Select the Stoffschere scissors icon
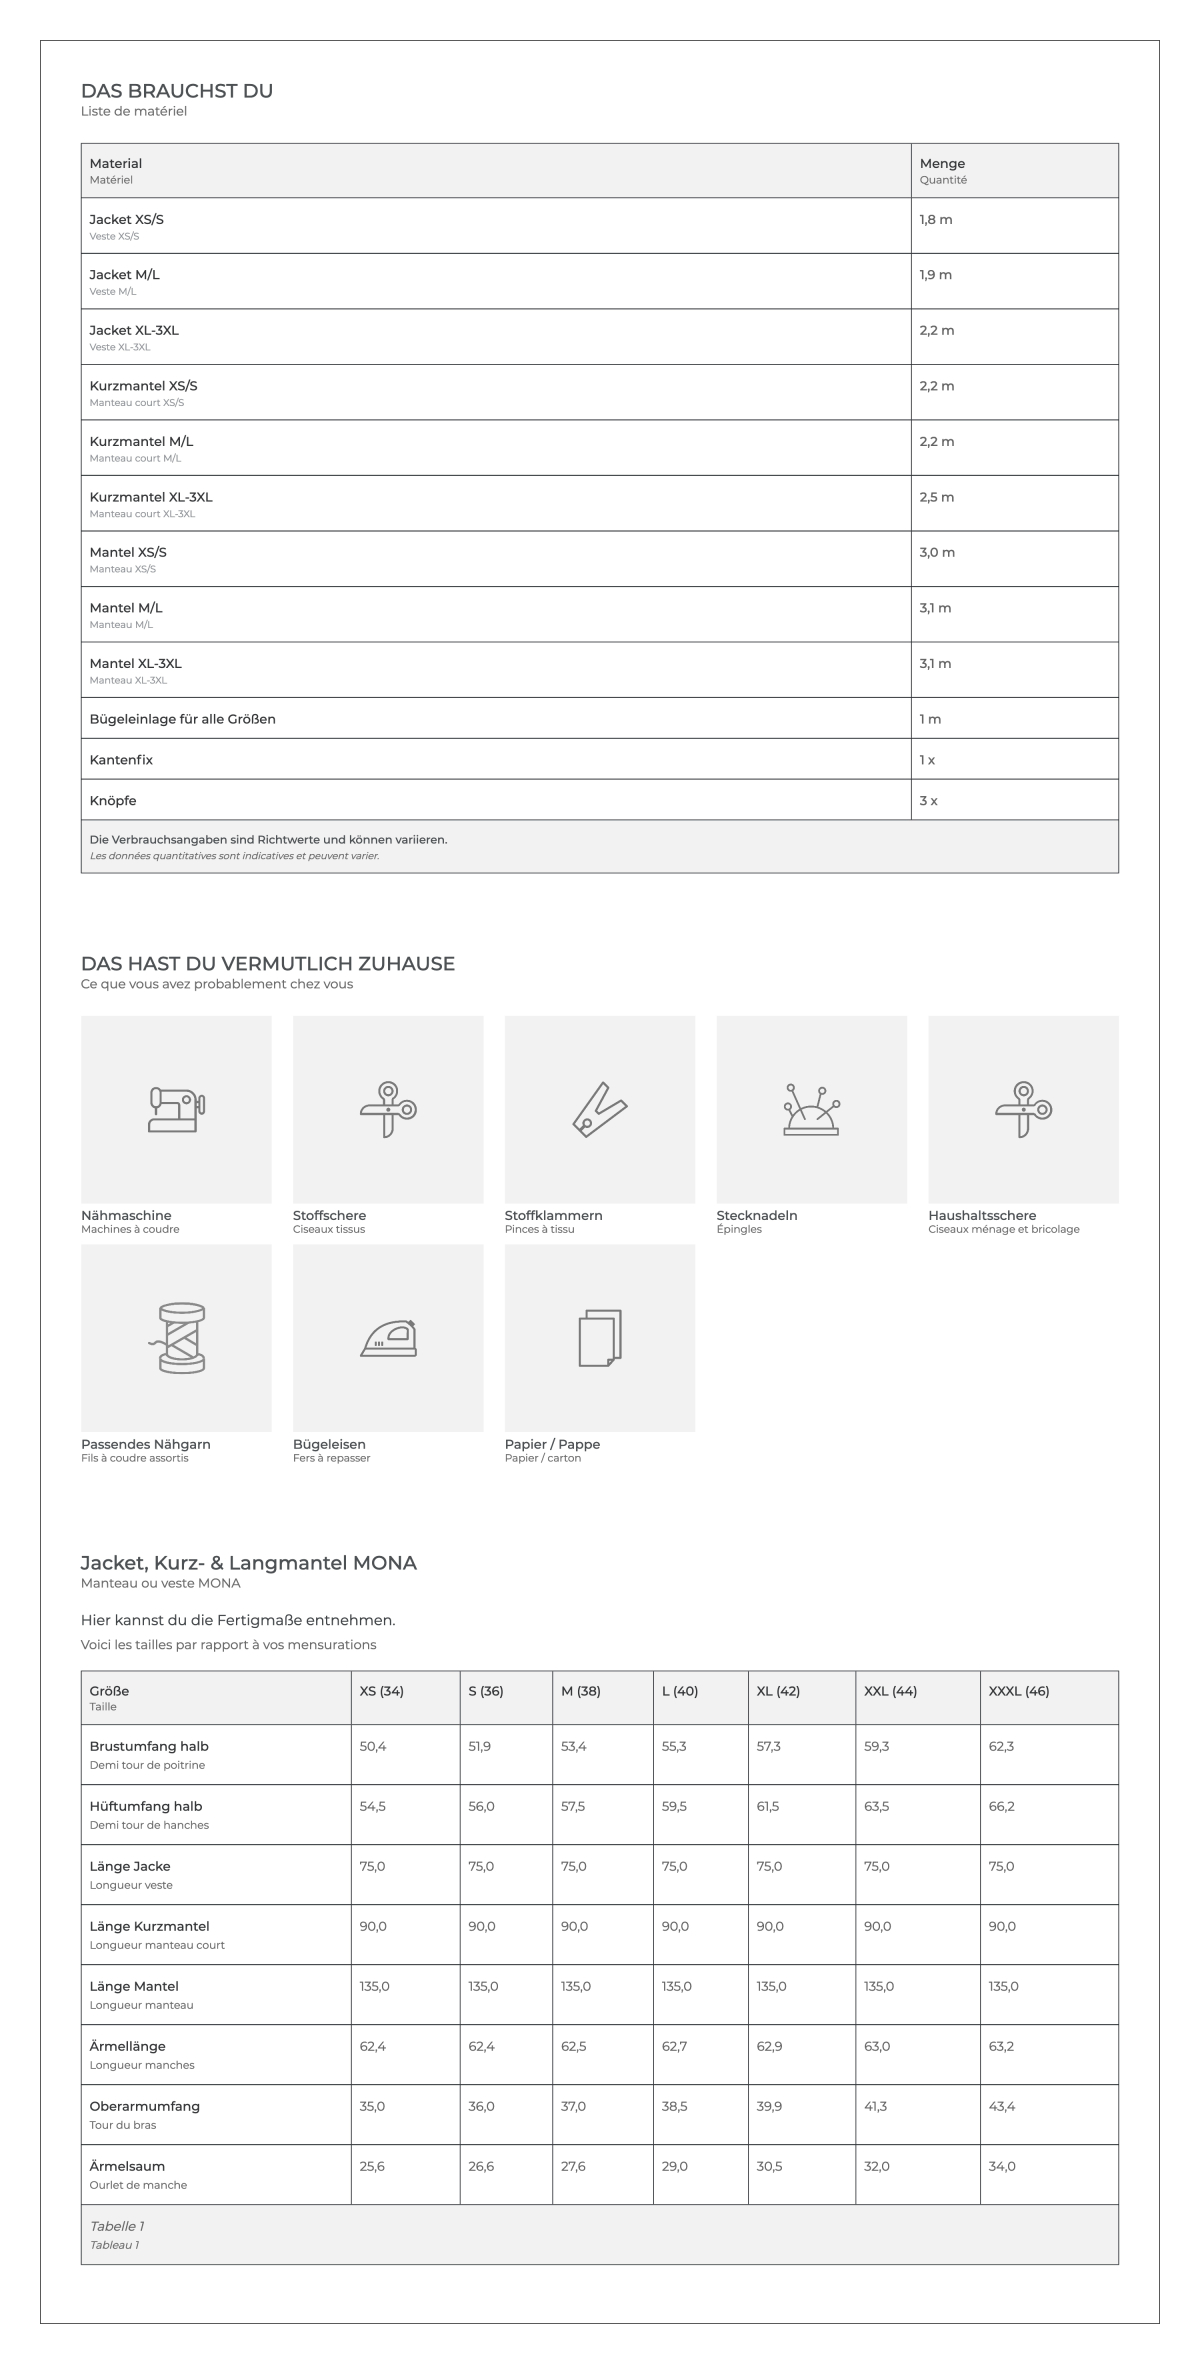1200x2364 pixels. pos(388,1109)
